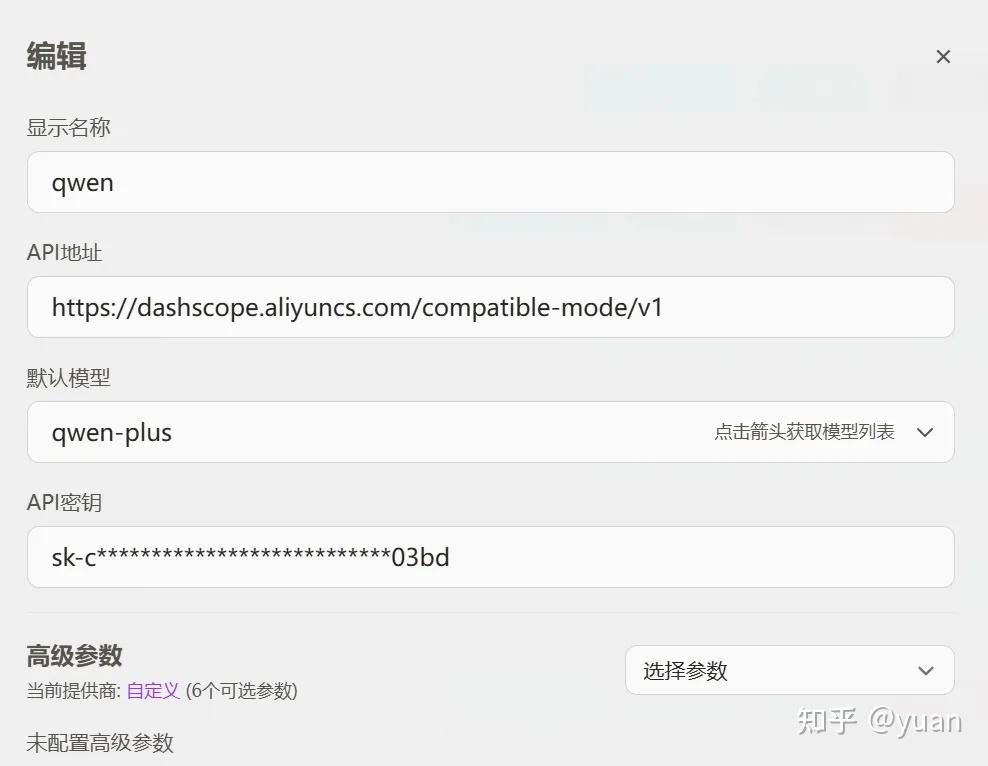The width and height of the screenshot is (988, 766).
Task: Click the 显示名称 label
Action: click(69, 128)
